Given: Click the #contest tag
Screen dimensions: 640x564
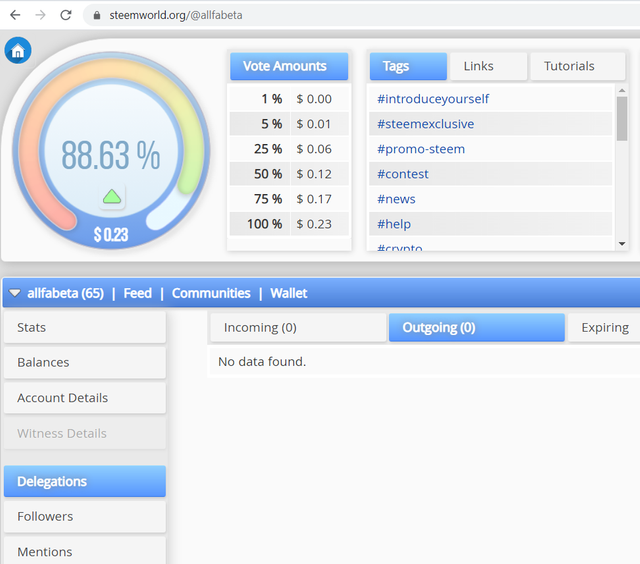Looking at the screenshot, I should (x=403, y=174).
